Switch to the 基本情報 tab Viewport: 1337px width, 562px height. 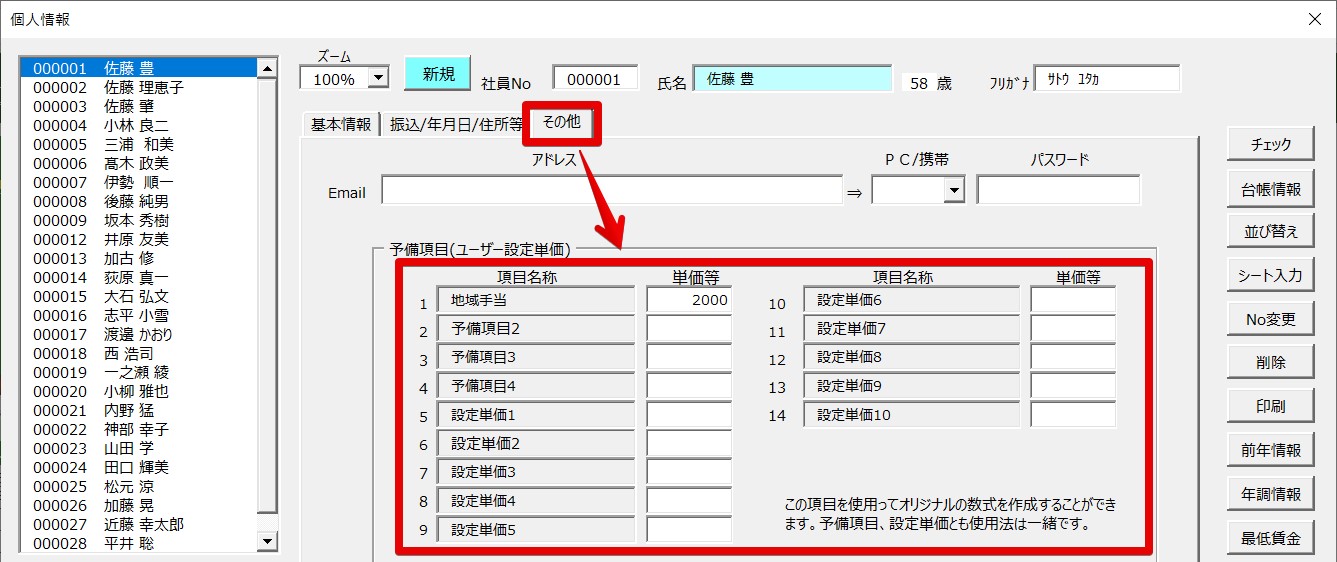pyautogui.click(x=340, y=125)
